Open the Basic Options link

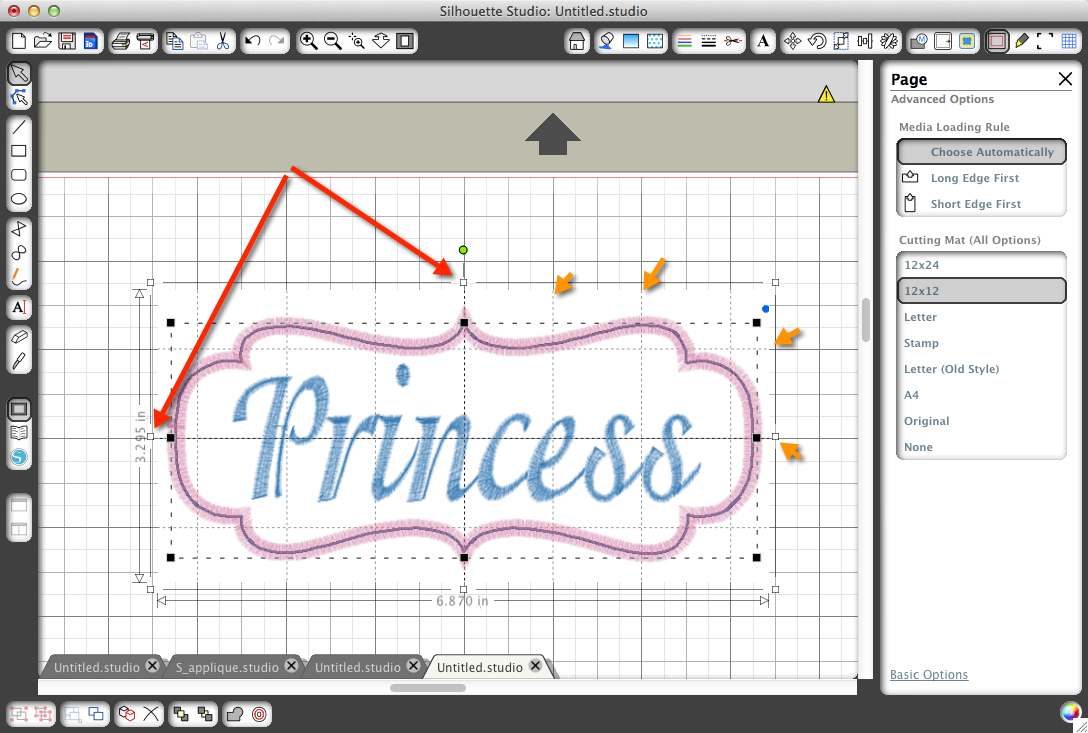tap(929, 675)
